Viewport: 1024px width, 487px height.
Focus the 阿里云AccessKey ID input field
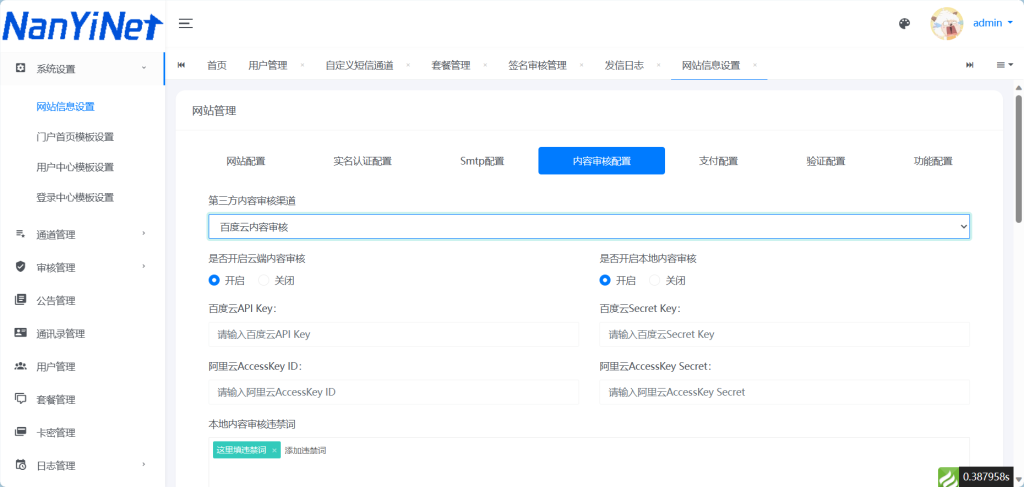tap(393, 392)
